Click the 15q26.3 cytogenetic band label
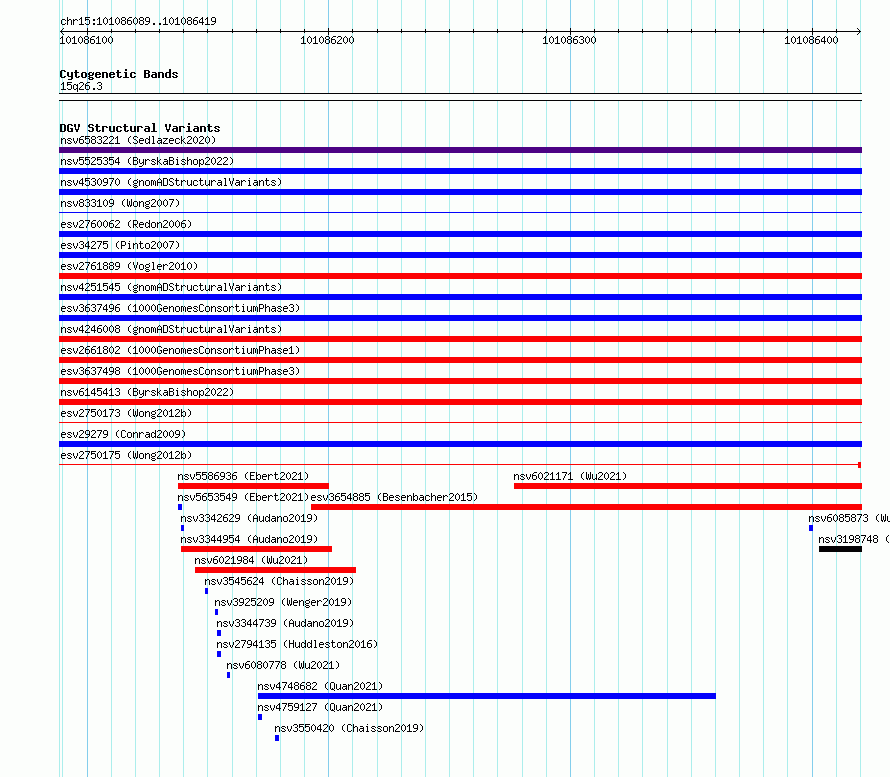The image size is (890, 777). click(81, 86)
